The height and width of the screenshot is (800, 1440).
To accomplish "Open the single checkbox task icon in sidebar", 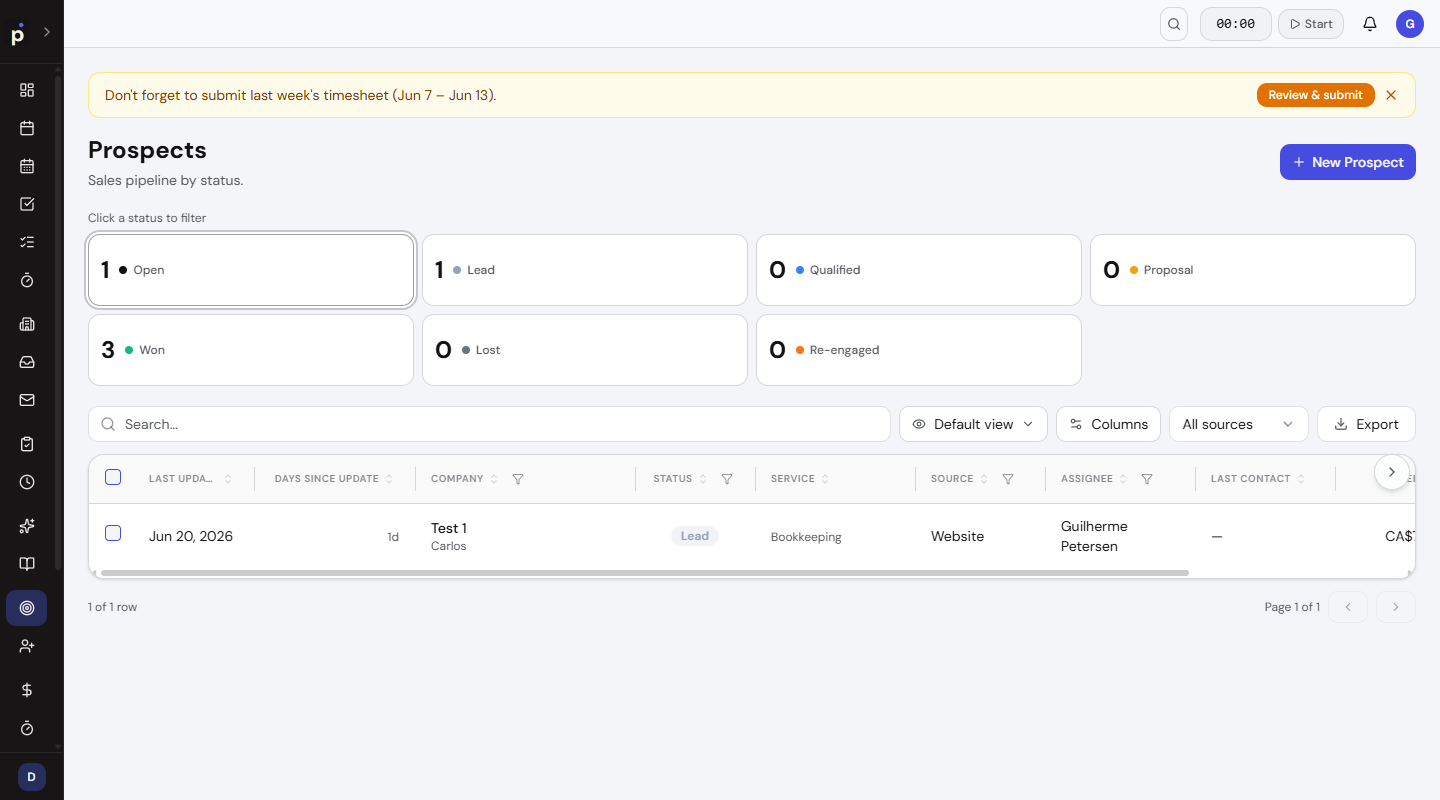I will 27,204.
